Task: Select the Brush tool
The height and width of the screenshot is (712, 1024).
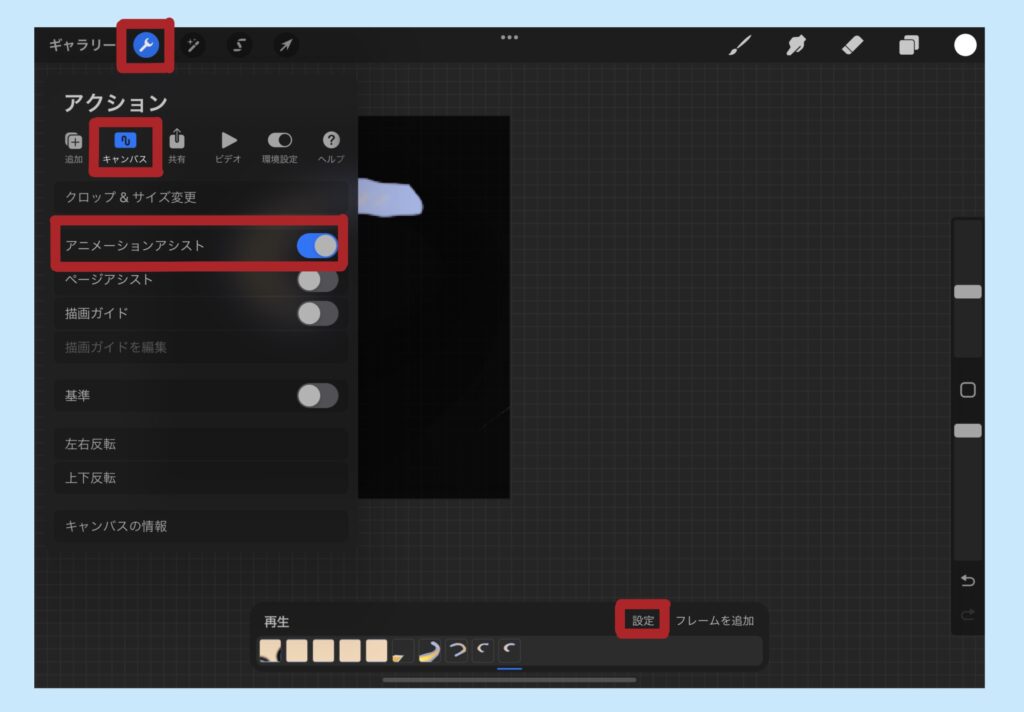Action: click(740, 45)
